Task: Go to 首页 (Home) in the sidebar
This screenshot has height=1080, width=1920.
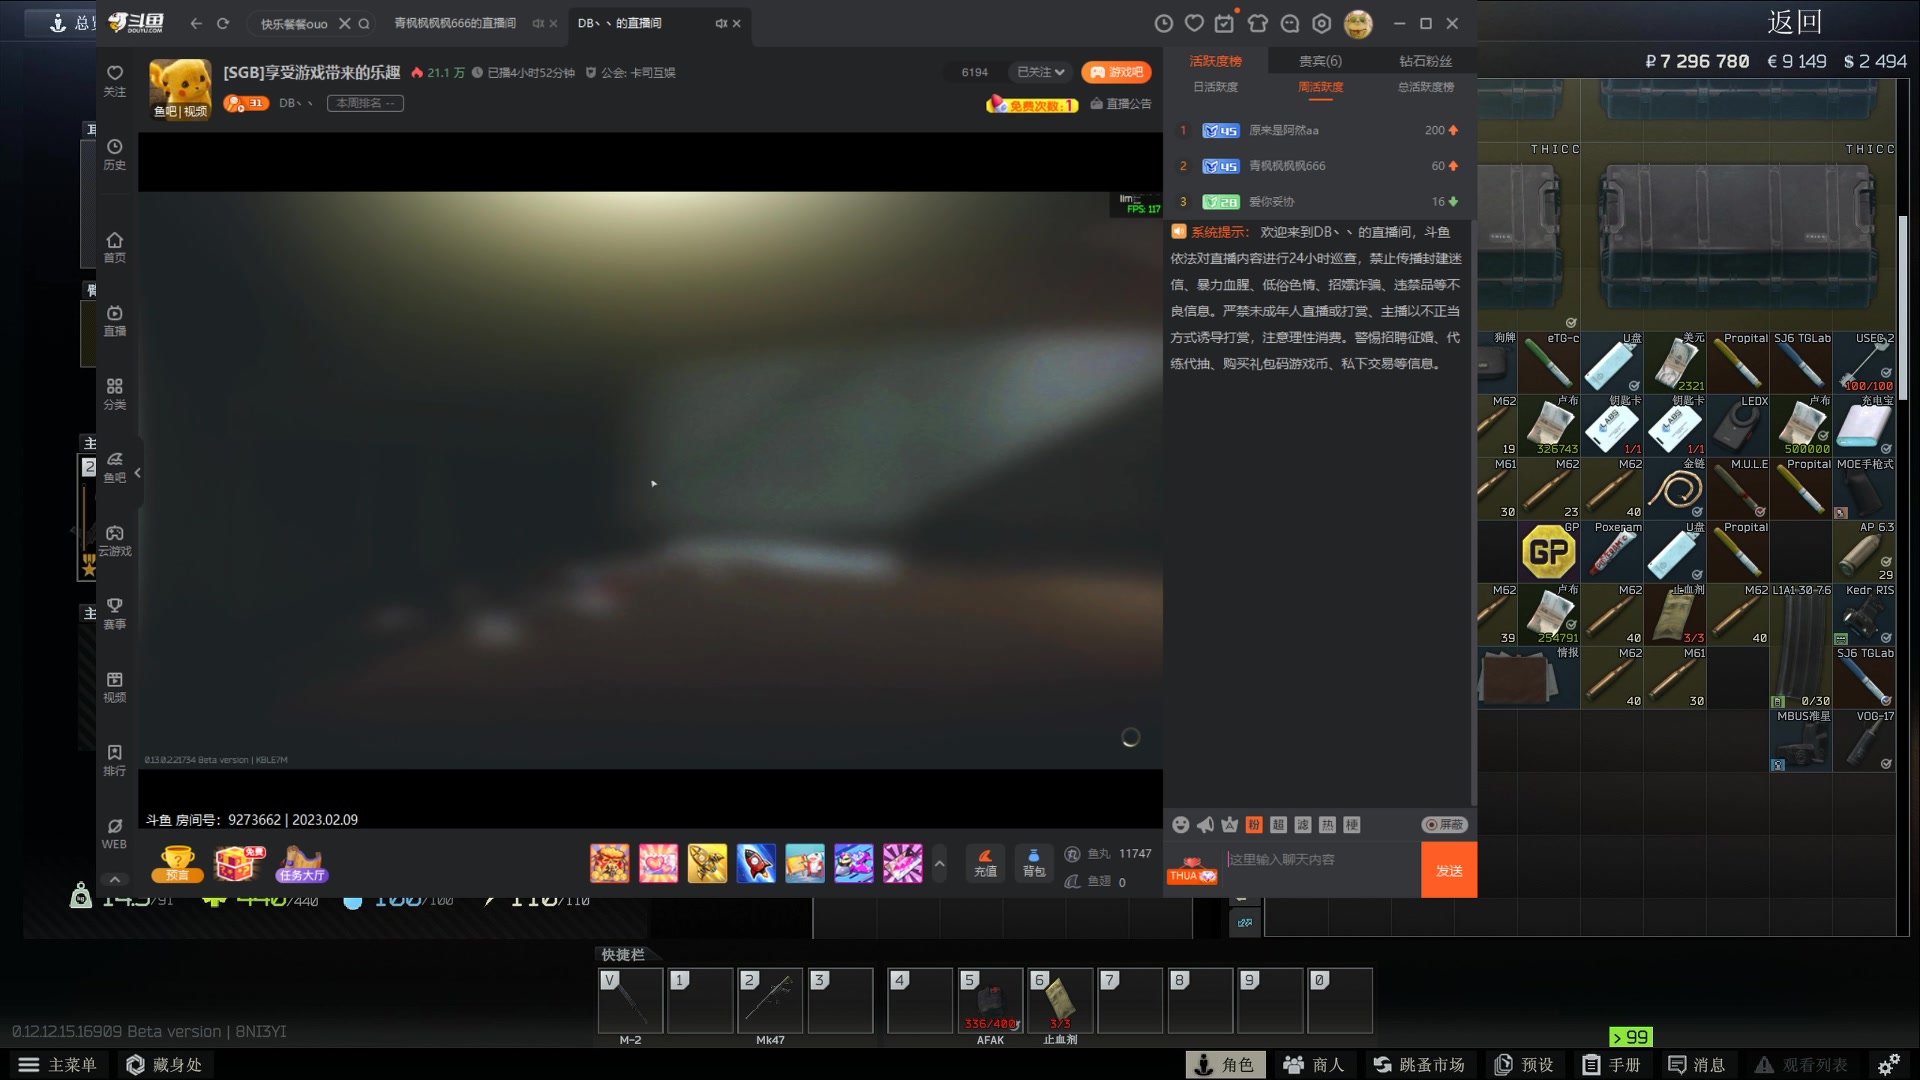Action: coord(115,247)
